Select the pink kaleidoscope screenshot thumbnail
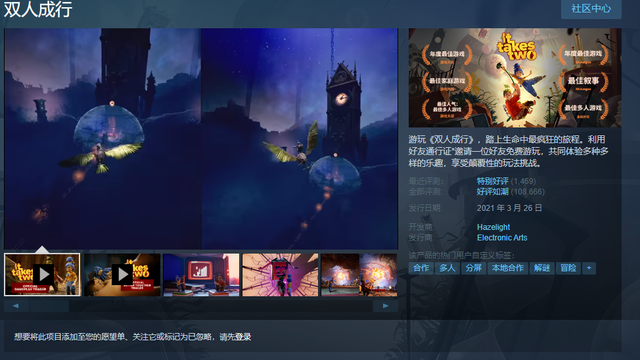The image size is (640, 360). pyautogui.click(x=280, y=275)
